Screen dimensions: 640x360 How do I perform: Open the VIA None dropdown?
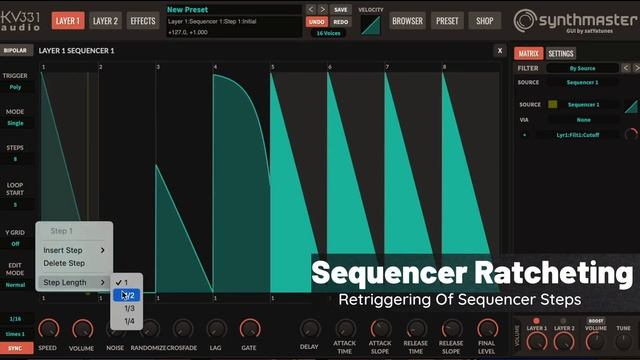tap(583, 120)
